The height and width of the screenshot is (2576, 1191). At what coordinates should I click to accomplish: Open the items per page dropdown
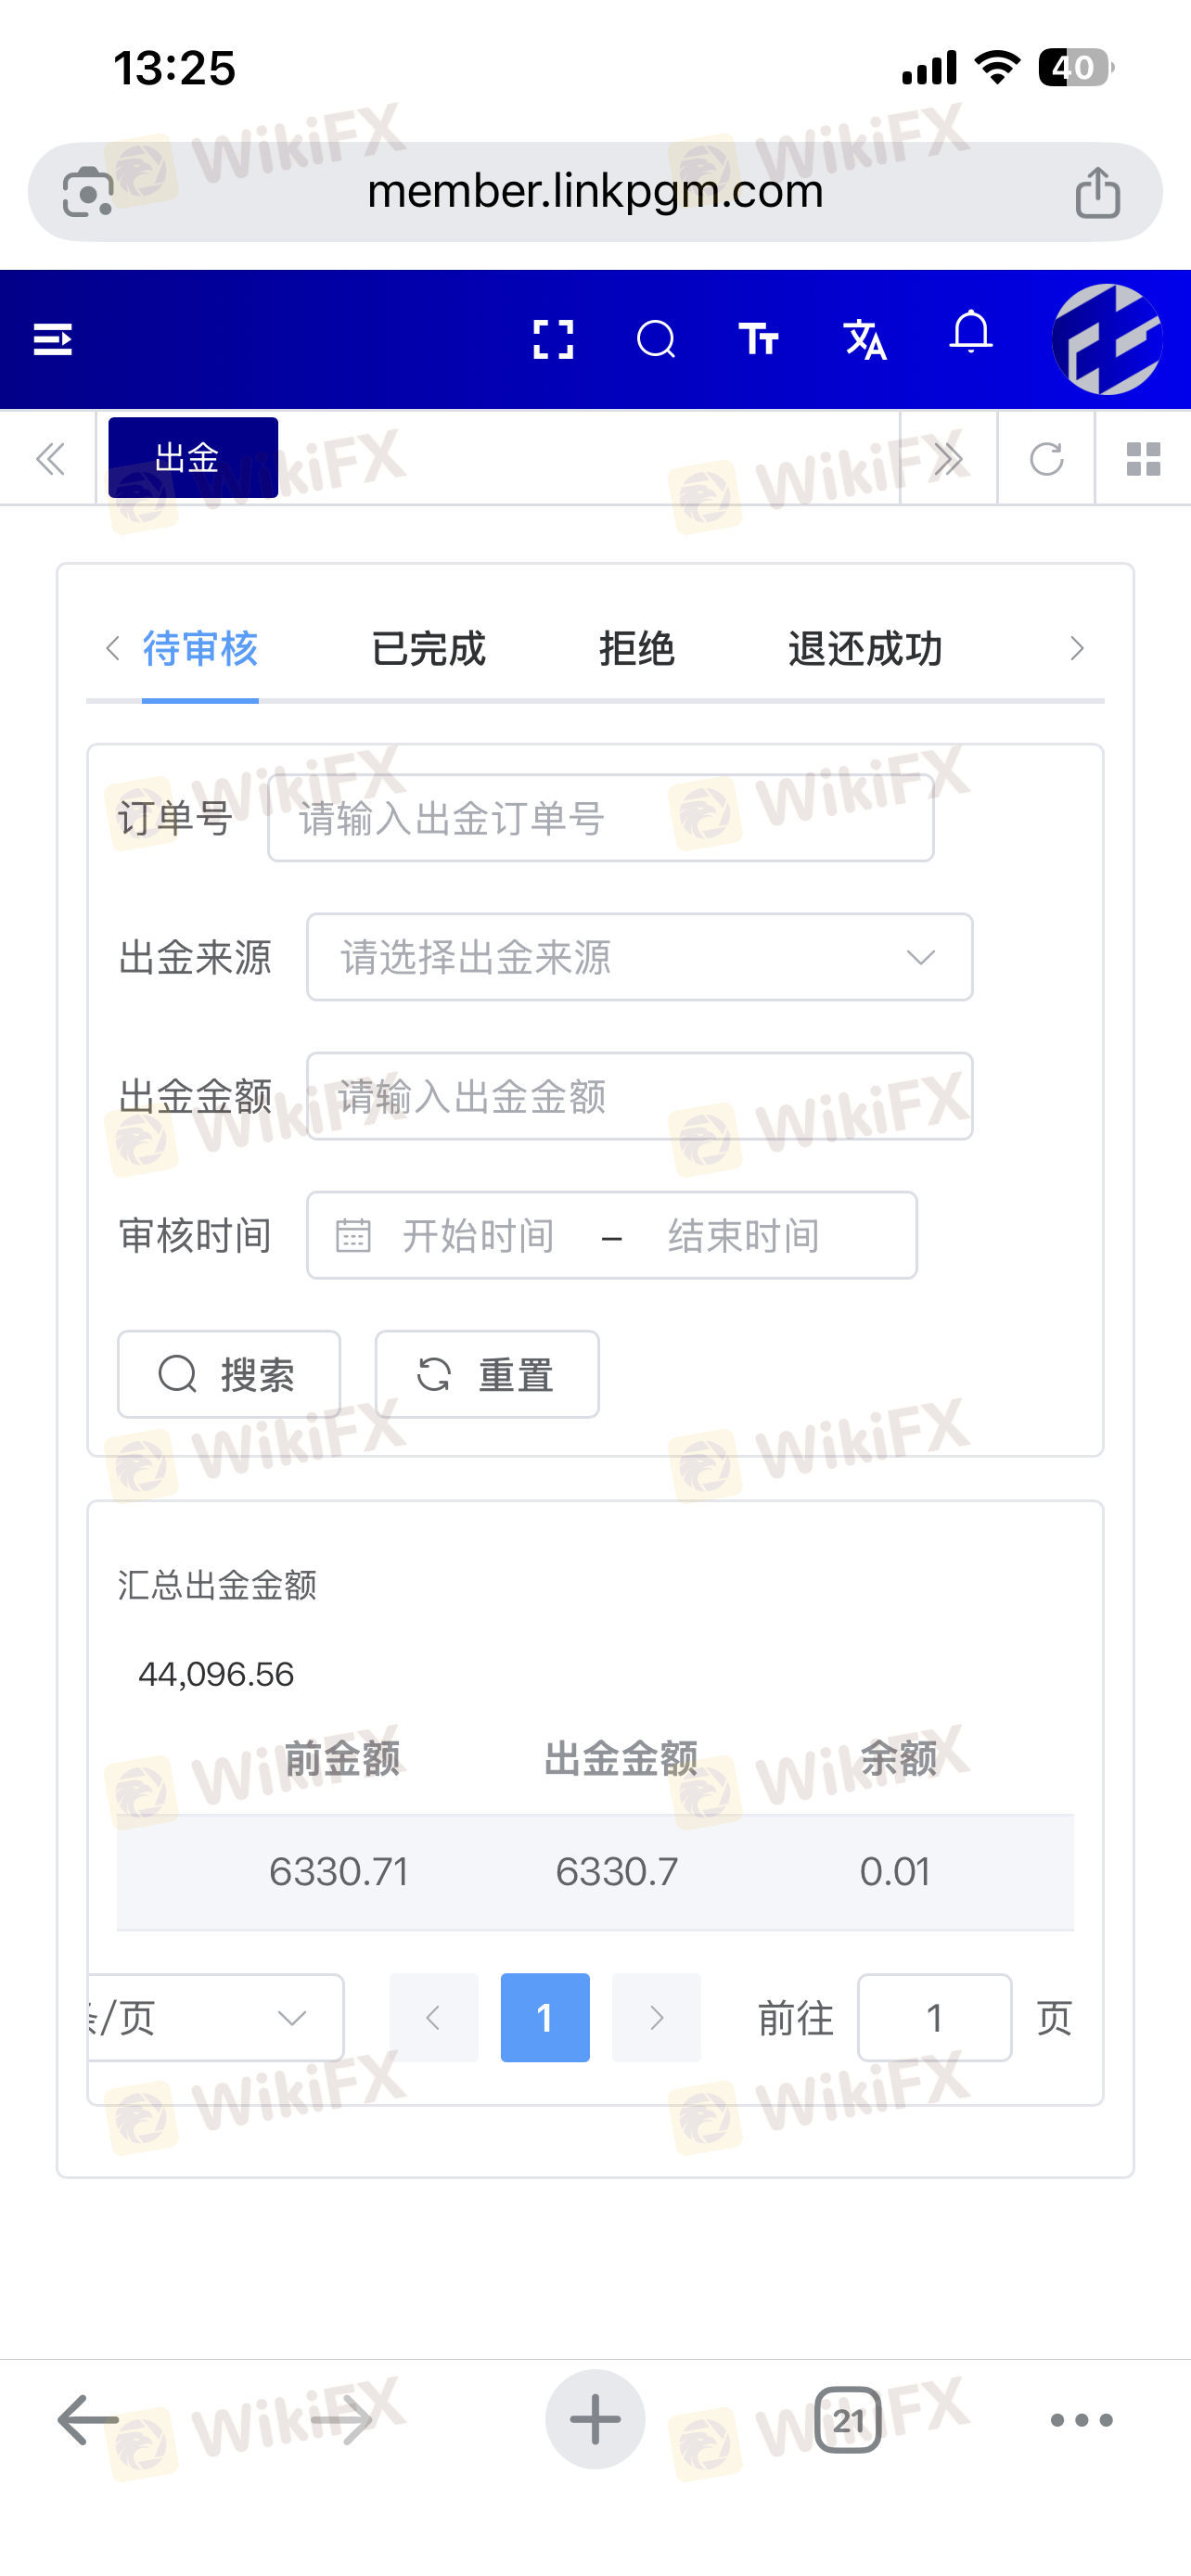click(x=216, y=2018)
